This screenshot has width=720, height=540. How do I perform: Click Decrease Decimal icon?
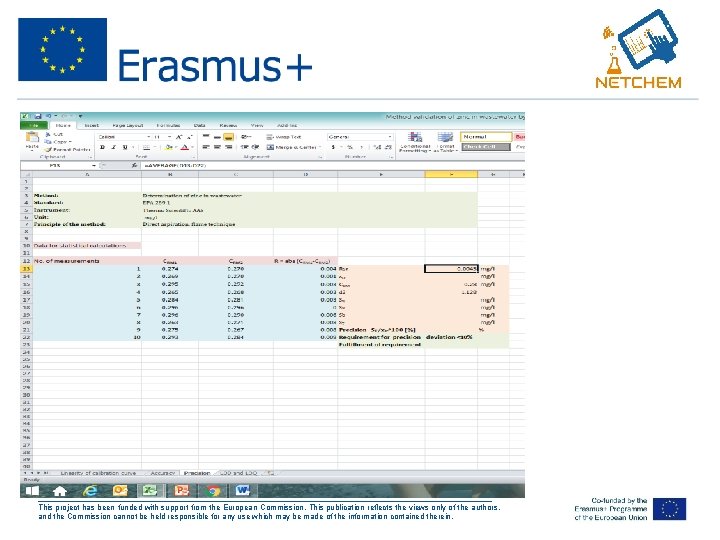tap(388, 147)
